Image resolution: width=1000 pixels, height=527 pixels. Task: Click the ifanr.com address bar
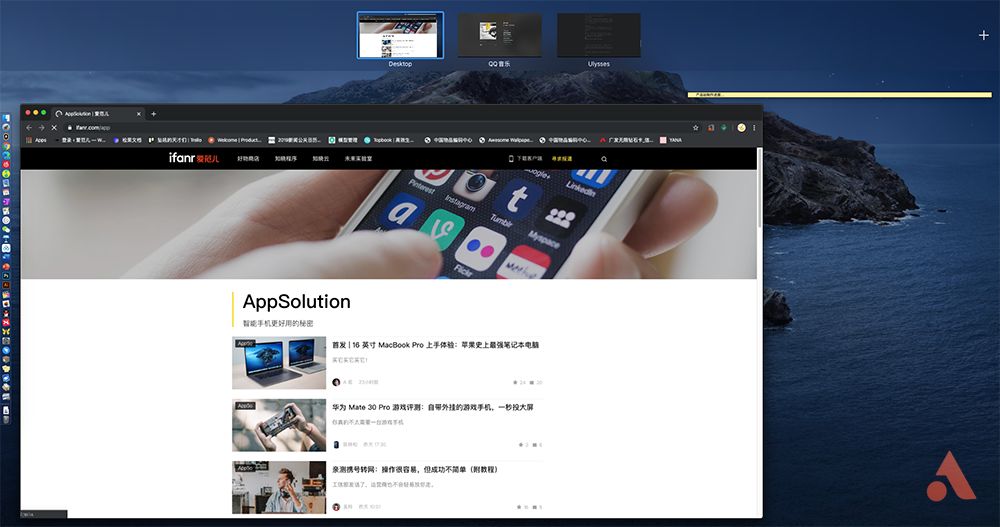coord(376,128)
